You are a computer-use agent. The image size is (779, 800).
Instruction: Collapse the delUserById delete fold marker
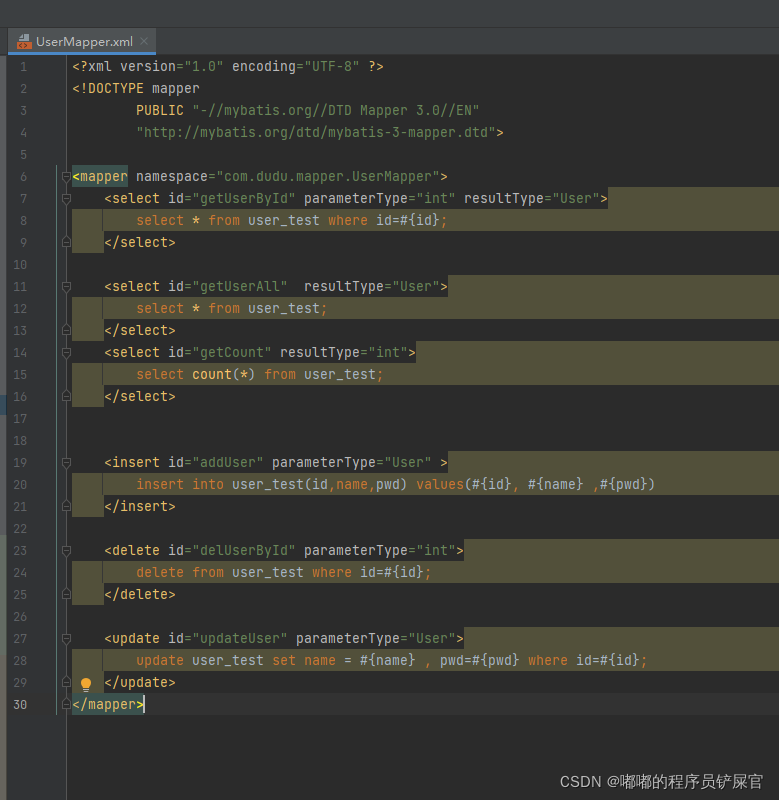[66, 551]
